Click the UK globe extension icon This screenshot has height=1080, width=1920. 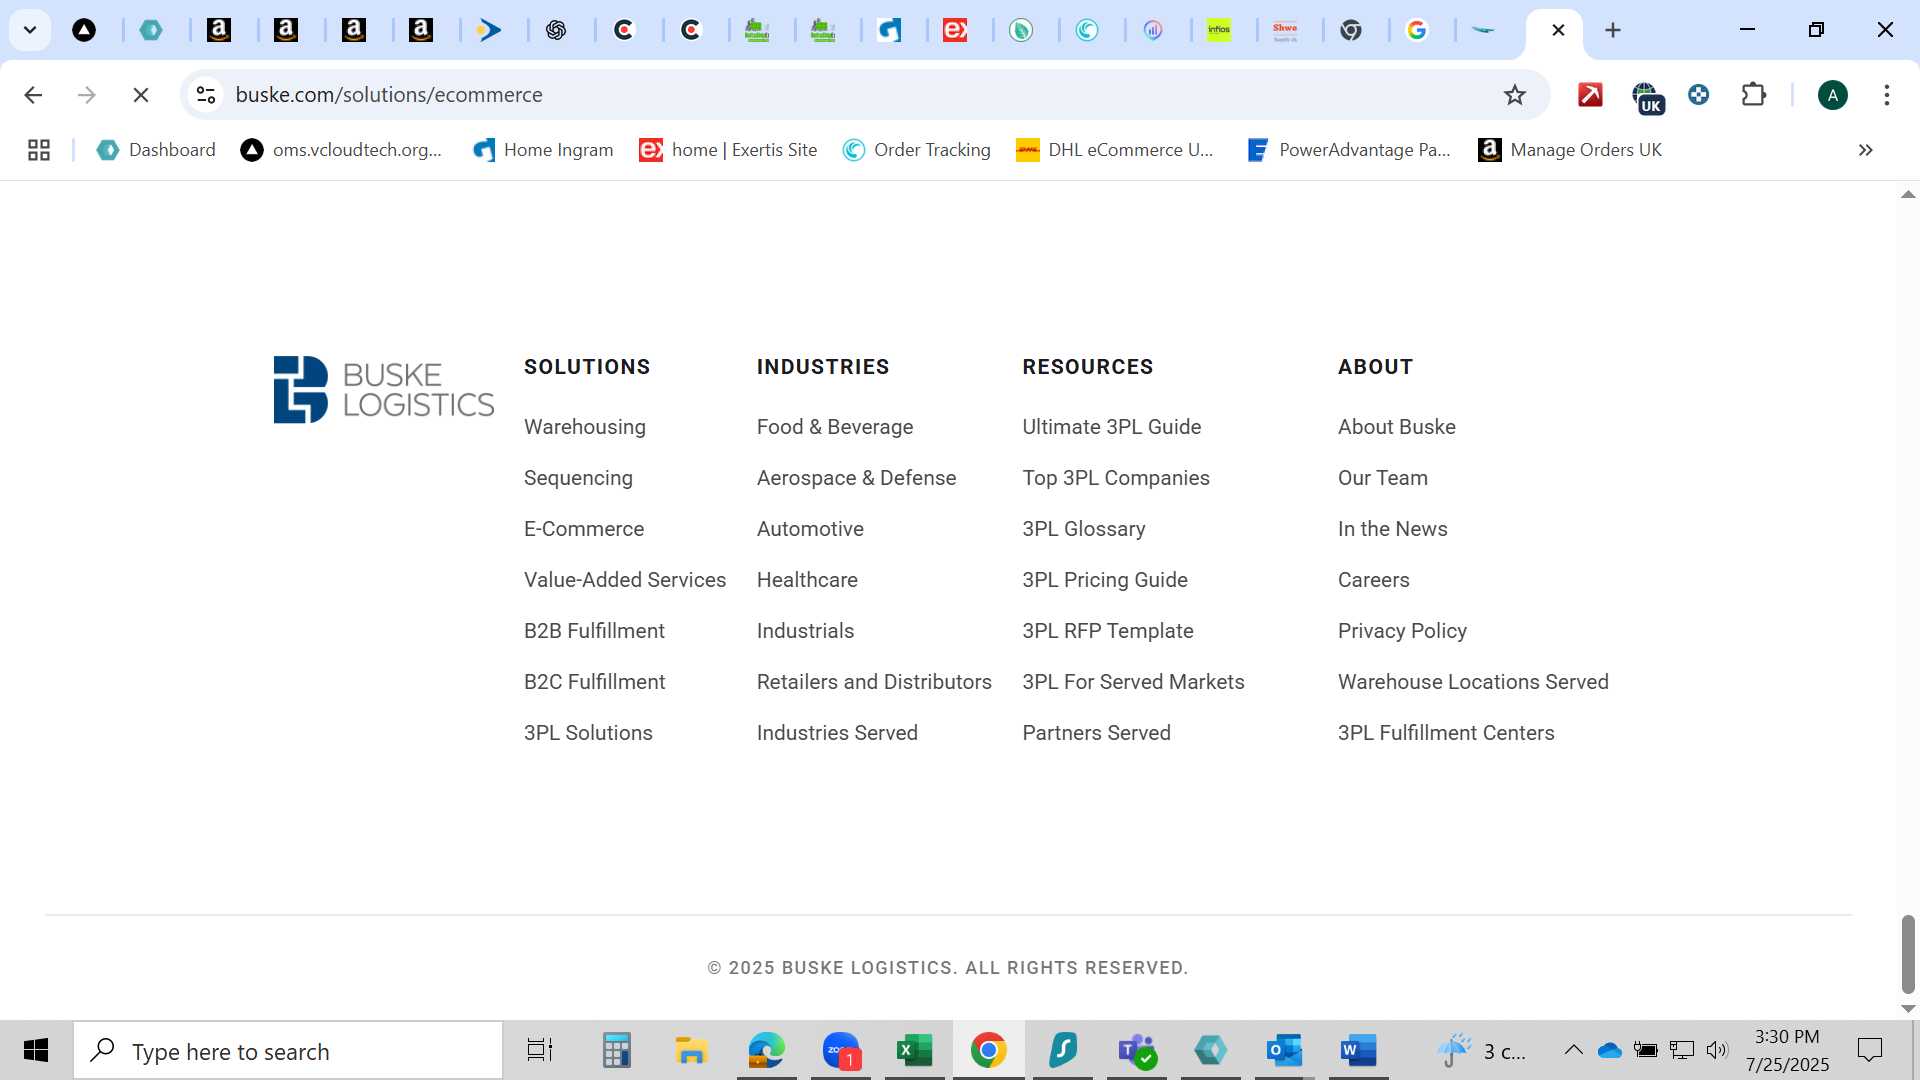coord(1647,97)
